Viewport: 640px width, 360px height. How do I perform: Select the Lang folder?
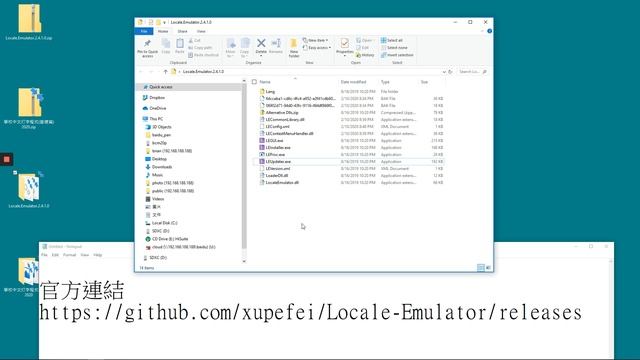pos(270,92)
